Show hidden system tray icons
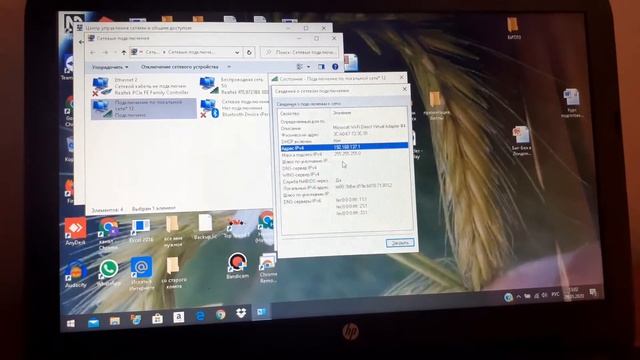 518,297
